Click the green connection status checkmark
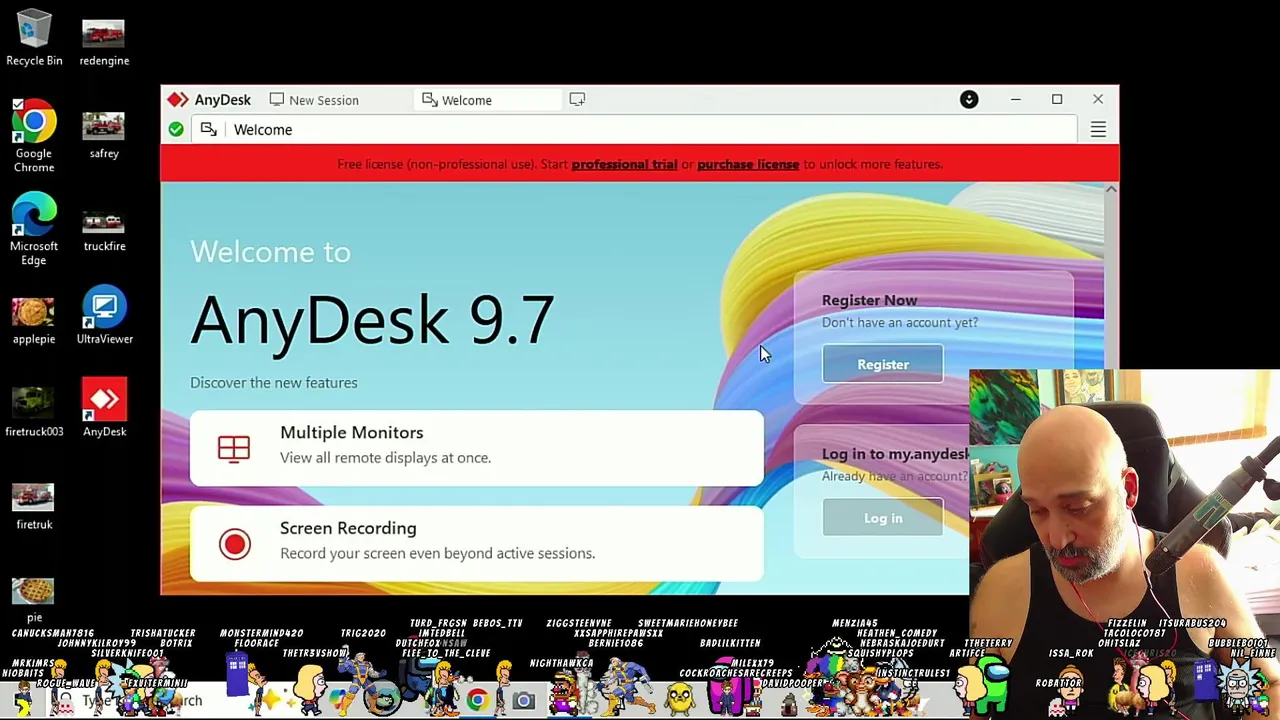The image size is (1280, 720). pyautogui.click(x=176, y=129)
